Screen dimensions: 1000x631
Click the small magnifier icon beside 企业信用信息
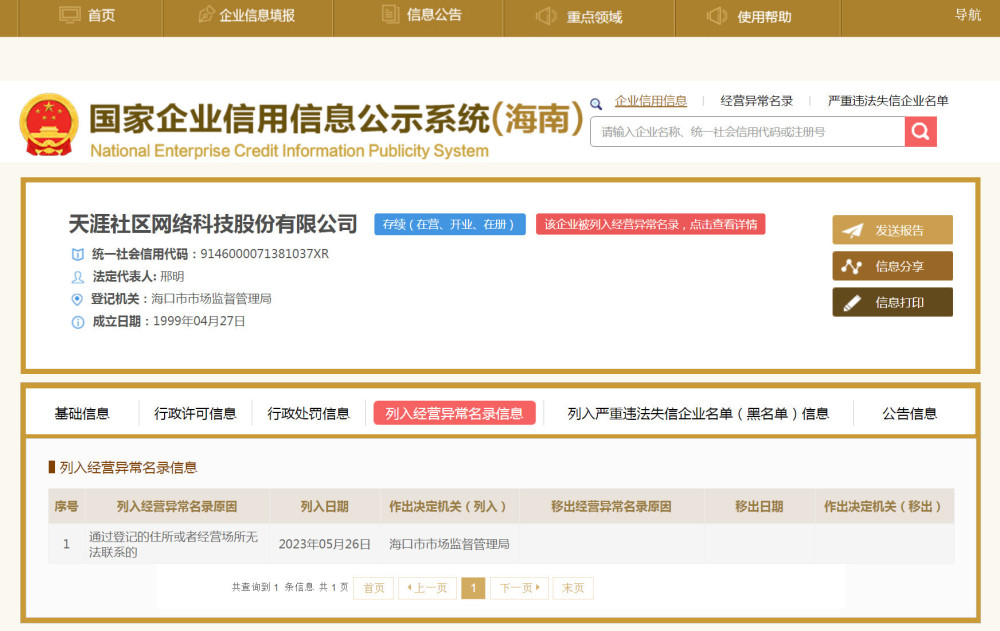(596, 103)
